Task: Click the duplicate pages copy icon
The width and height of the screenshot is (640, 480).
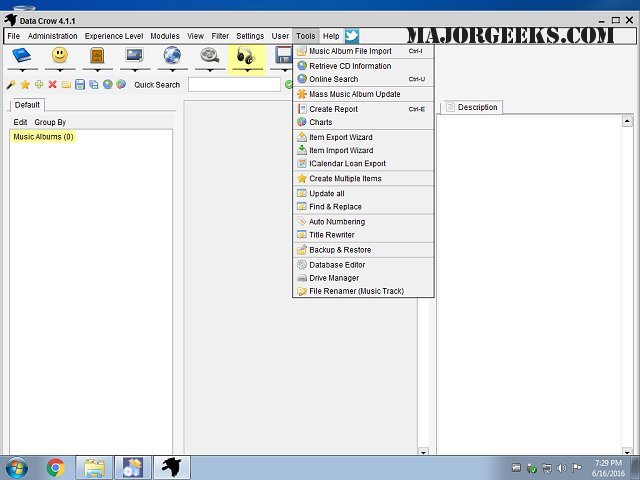Action: point(94,84)
